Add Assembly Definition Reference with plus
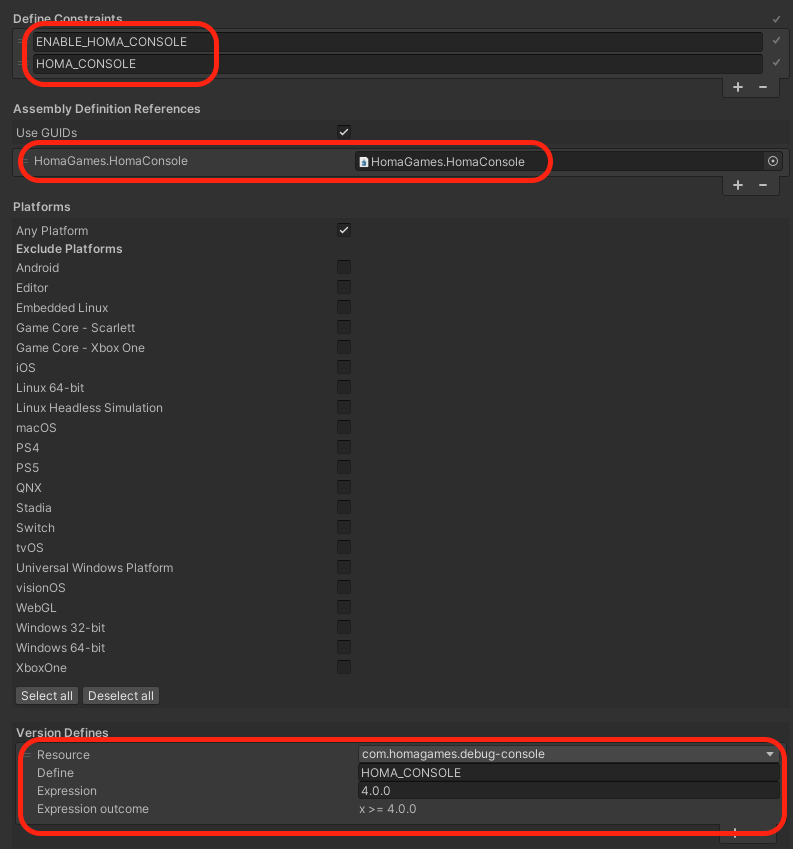Screen dimensions: 793x849 pos(738,185)
